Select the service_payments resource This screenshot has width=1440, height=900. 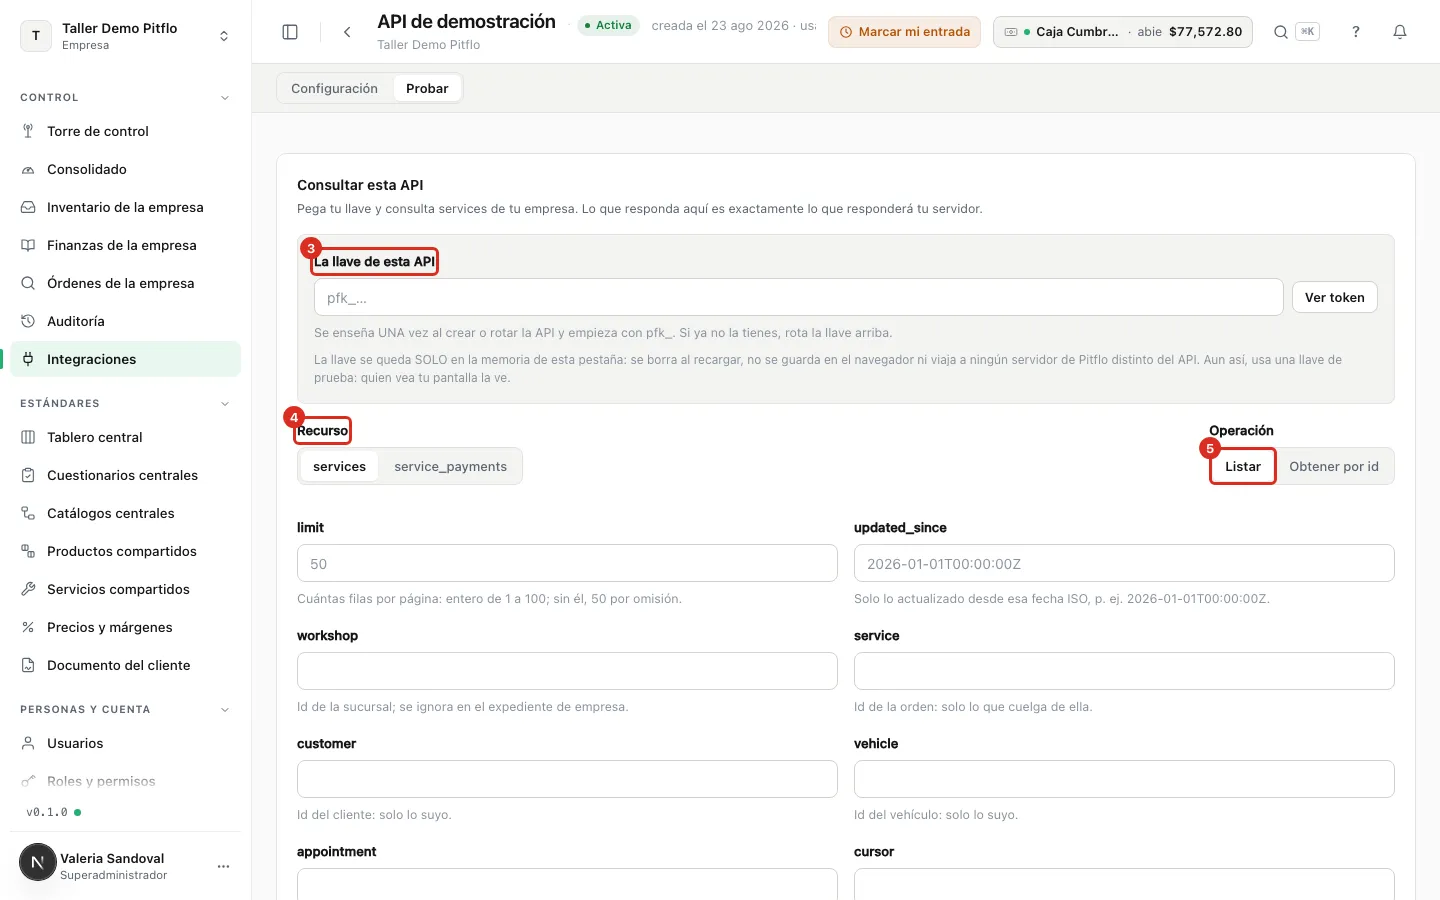tap(450, 466)
